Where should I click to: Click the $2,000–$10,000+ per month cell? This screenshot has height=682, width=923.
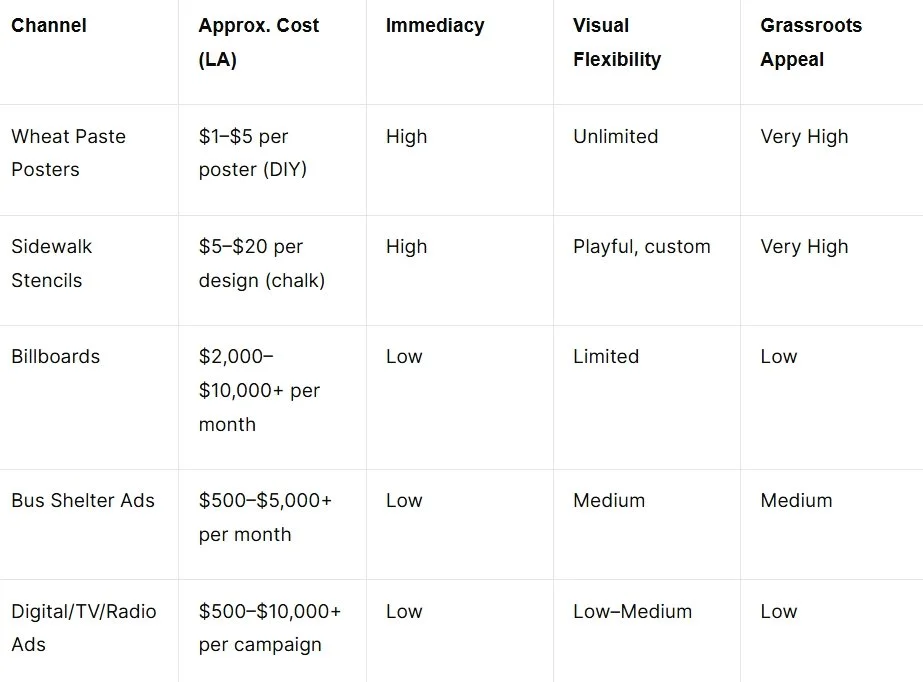(259, 390)
